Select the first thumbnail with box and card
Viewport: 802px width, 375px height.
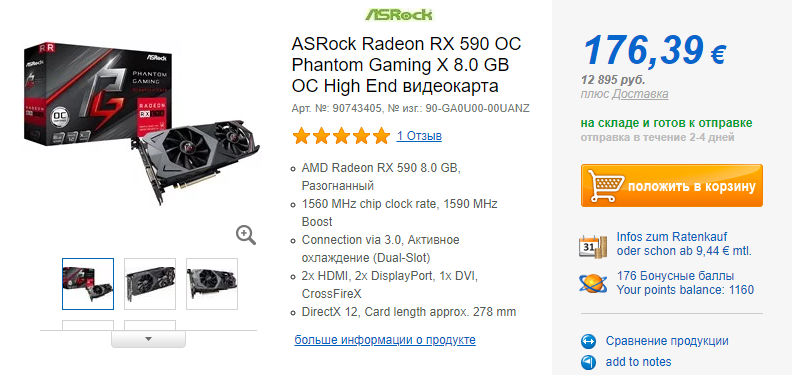88,284
